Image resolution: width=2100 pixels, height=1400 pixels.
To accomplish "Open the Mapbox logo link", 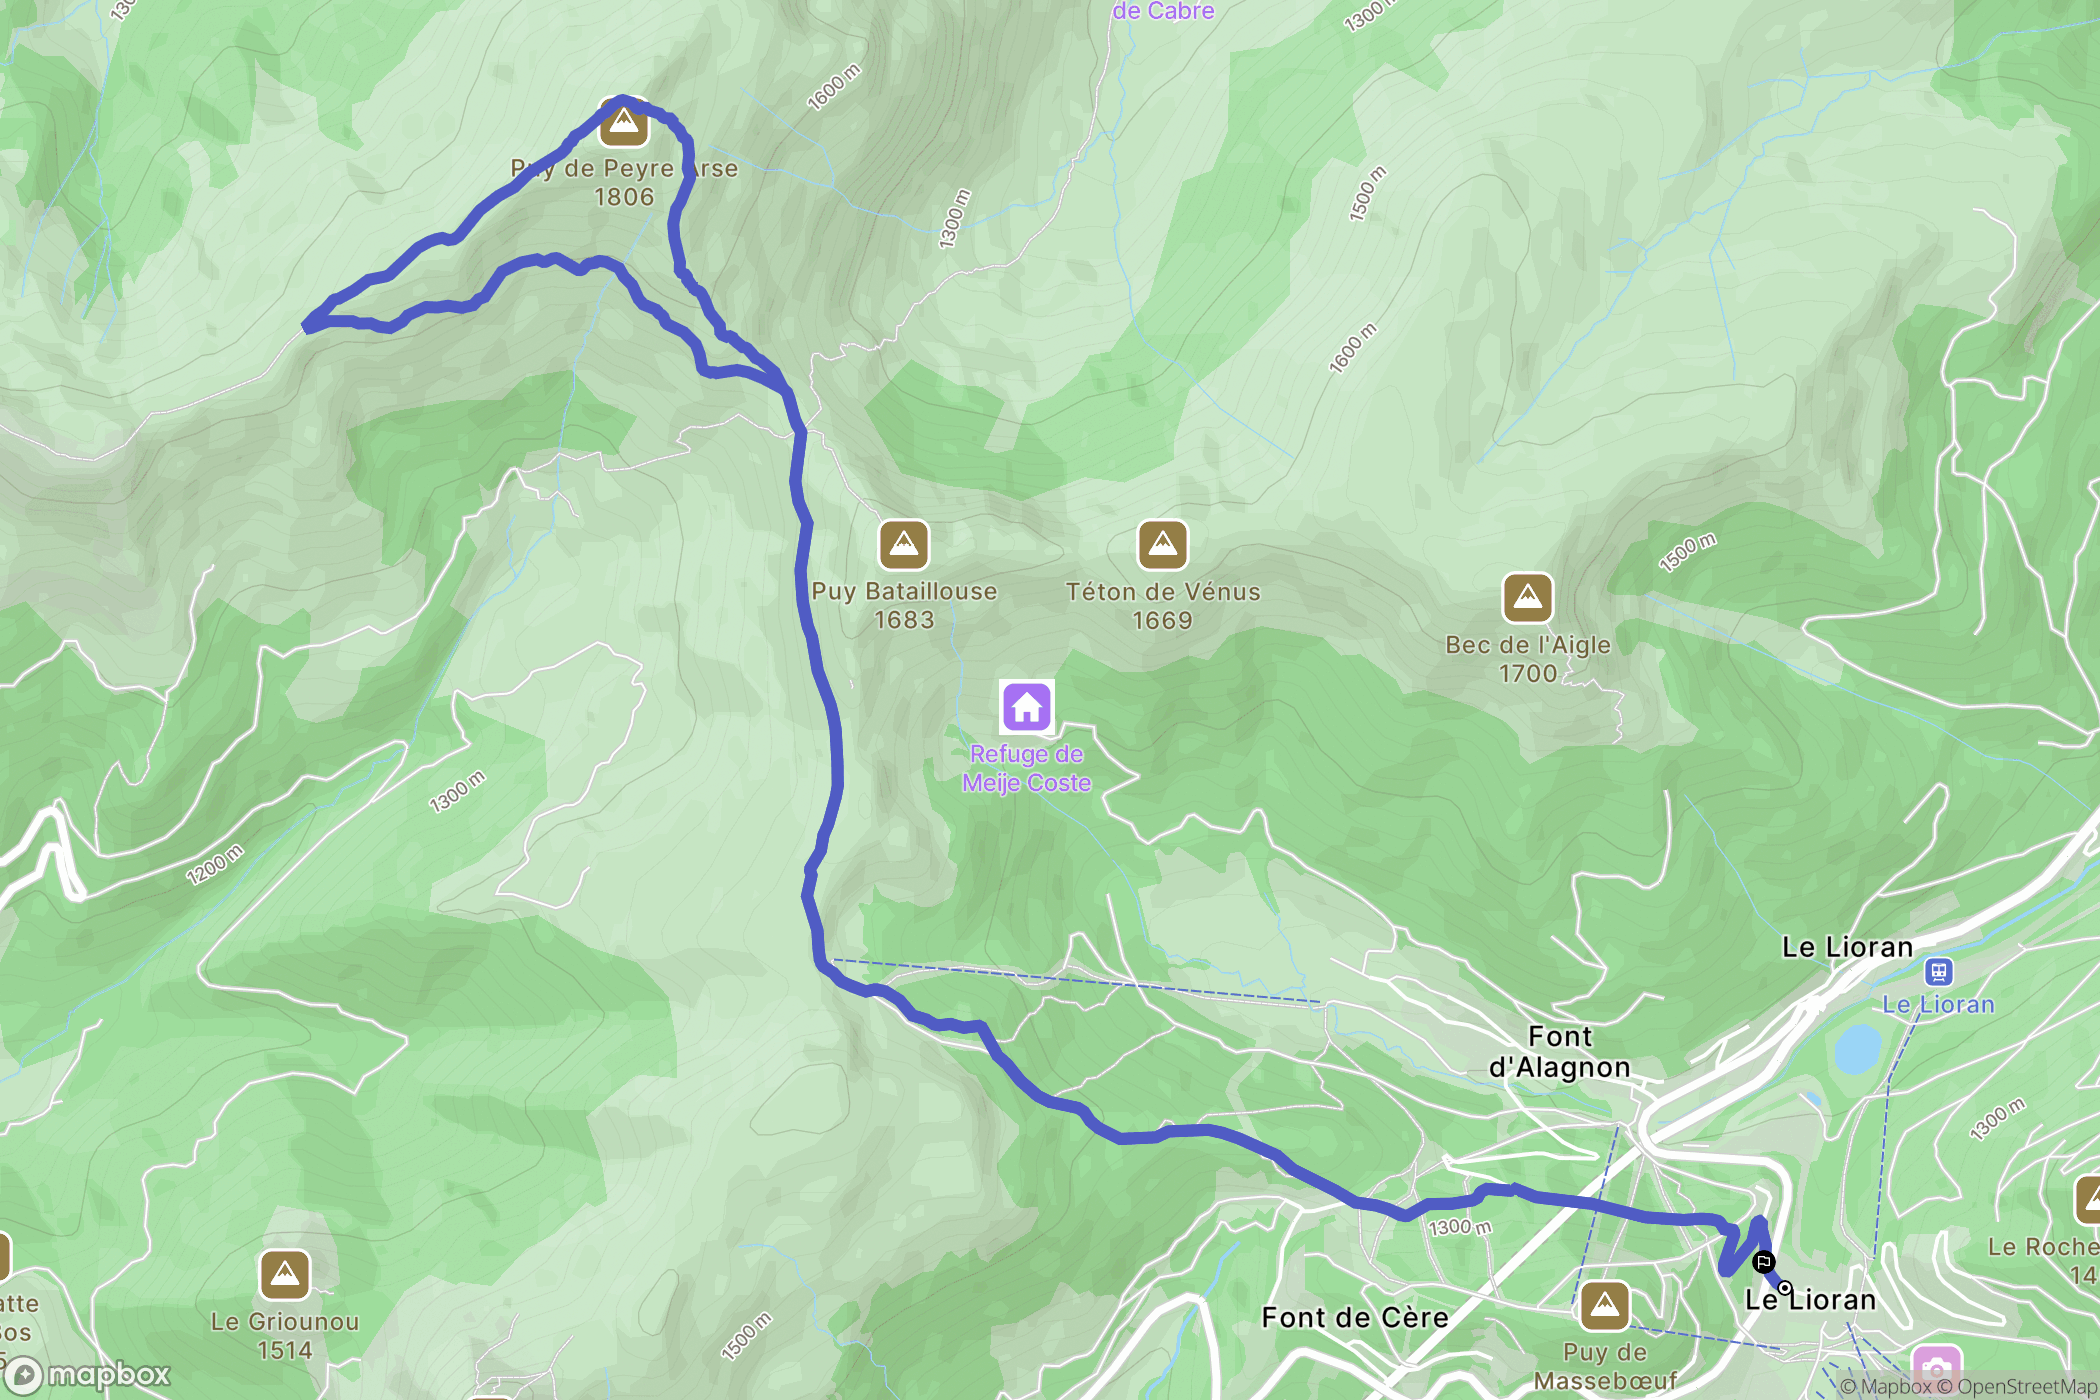I will (x=89, y=1376).
